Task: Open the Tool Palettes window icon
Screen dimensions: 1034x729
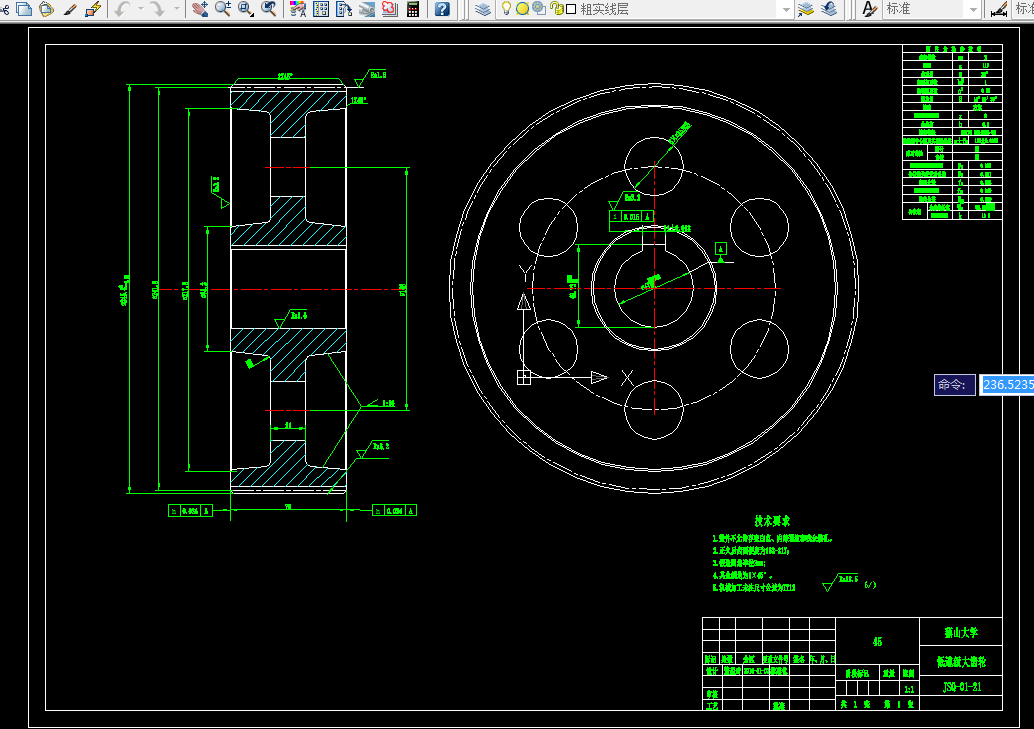Action: [344, 9]
